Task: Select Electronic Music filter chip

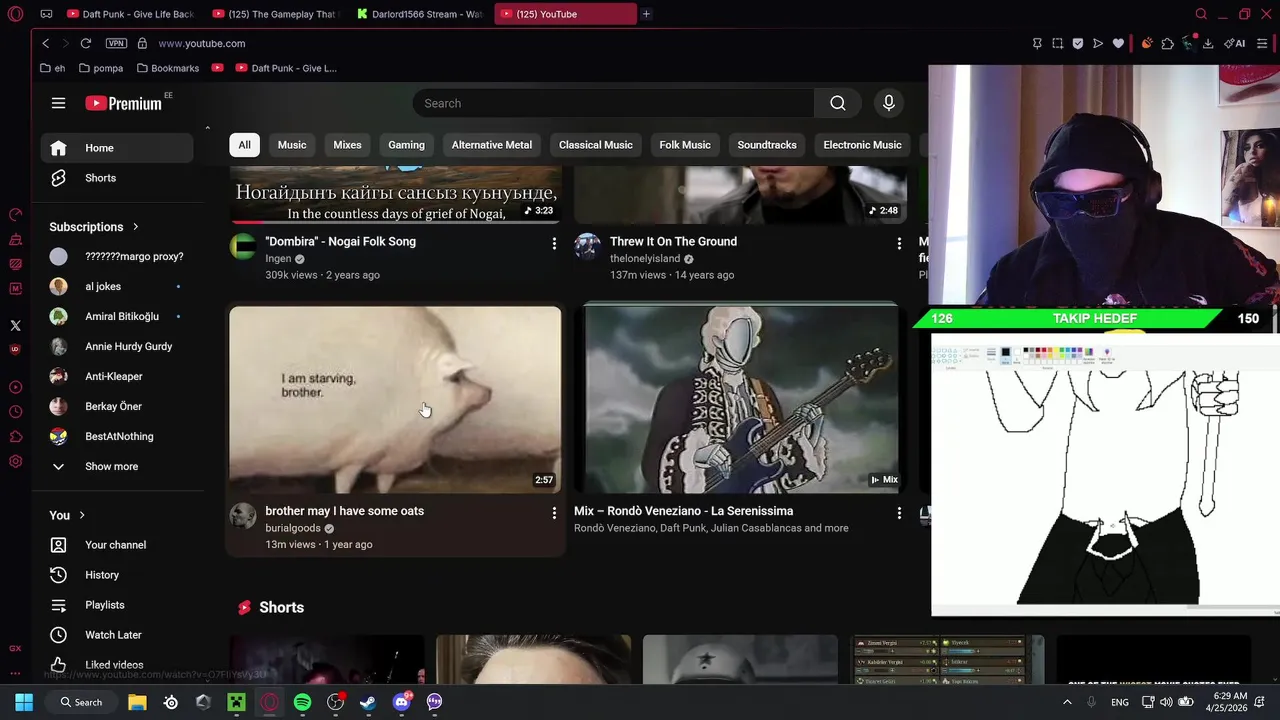Action: [x=862, y=145]
